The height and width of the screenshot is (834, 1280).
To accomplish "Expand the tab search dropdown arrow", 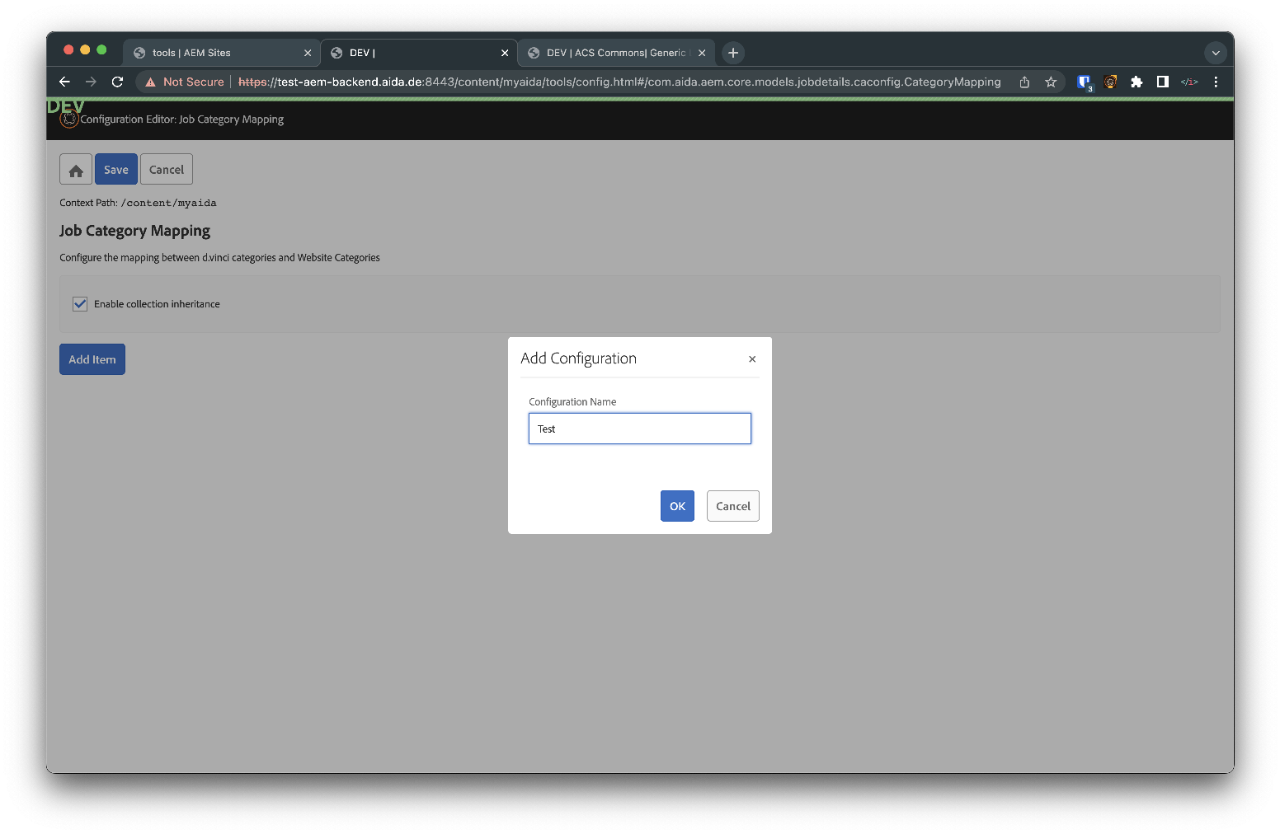I will (1216, 53).
